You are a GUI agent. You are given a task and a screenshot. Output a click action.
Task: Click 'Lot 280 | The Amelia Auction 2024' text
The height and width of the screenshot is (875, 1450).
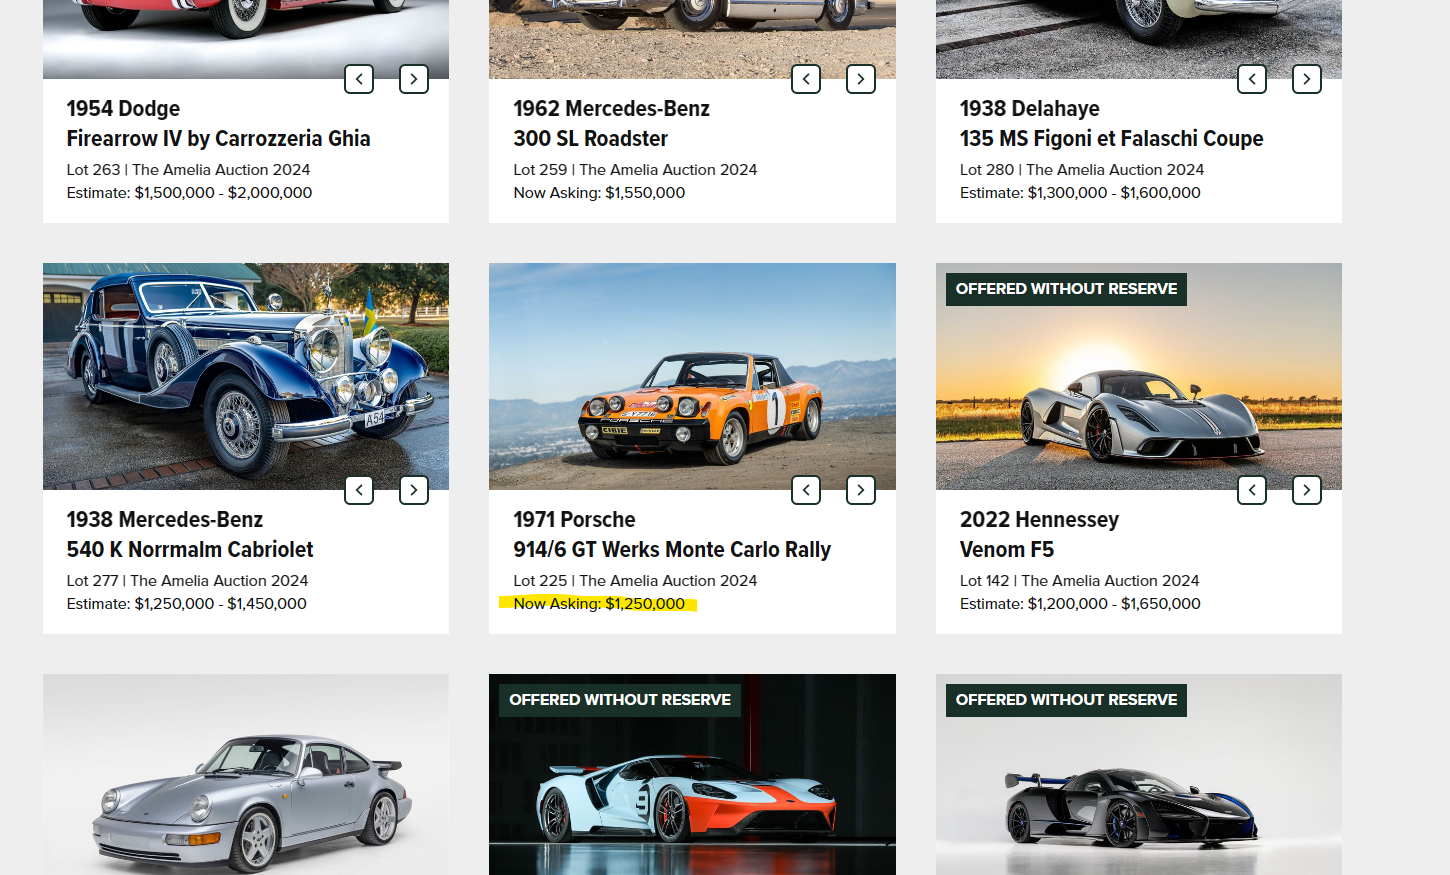1082,170
